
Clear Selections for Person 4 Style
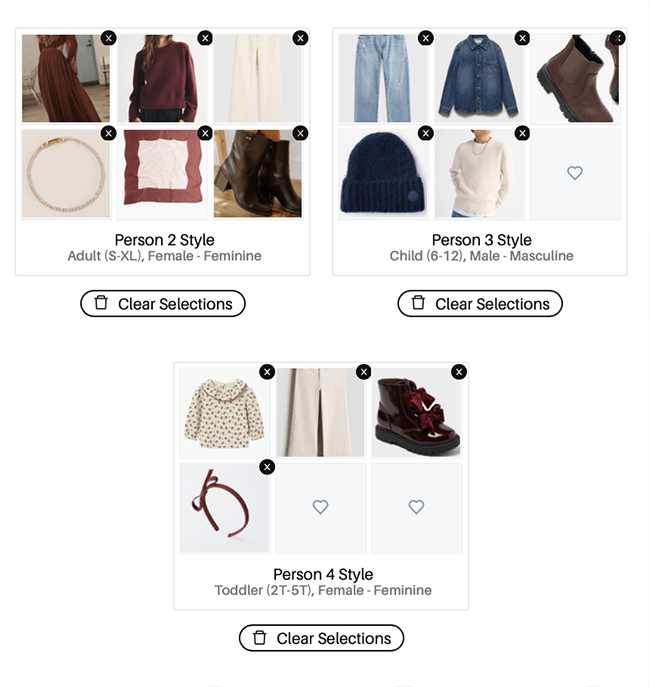pos(321,638)
